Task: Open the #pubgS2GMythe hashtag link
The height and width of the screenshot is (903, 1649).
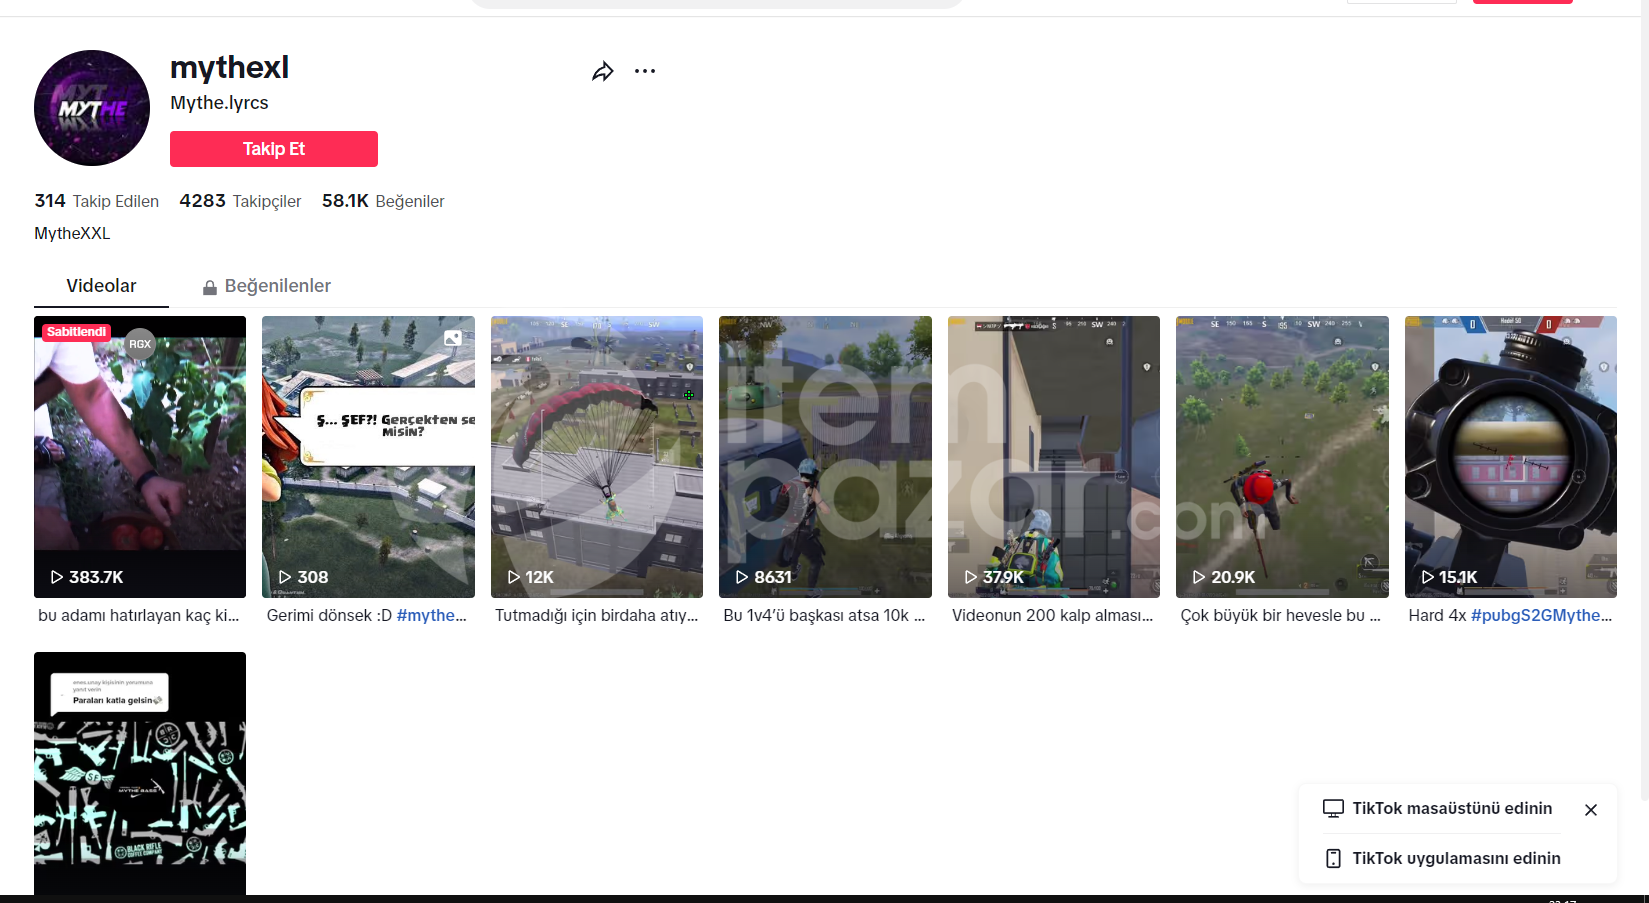Action: click(x=1541, y=615)
